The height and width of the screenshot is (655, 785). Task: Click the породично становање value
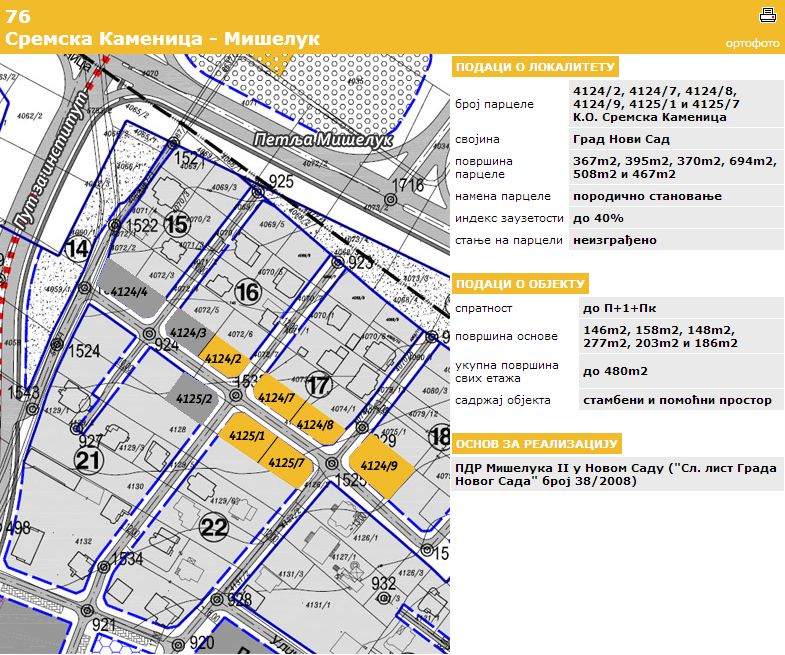click(x=647, y=196)
